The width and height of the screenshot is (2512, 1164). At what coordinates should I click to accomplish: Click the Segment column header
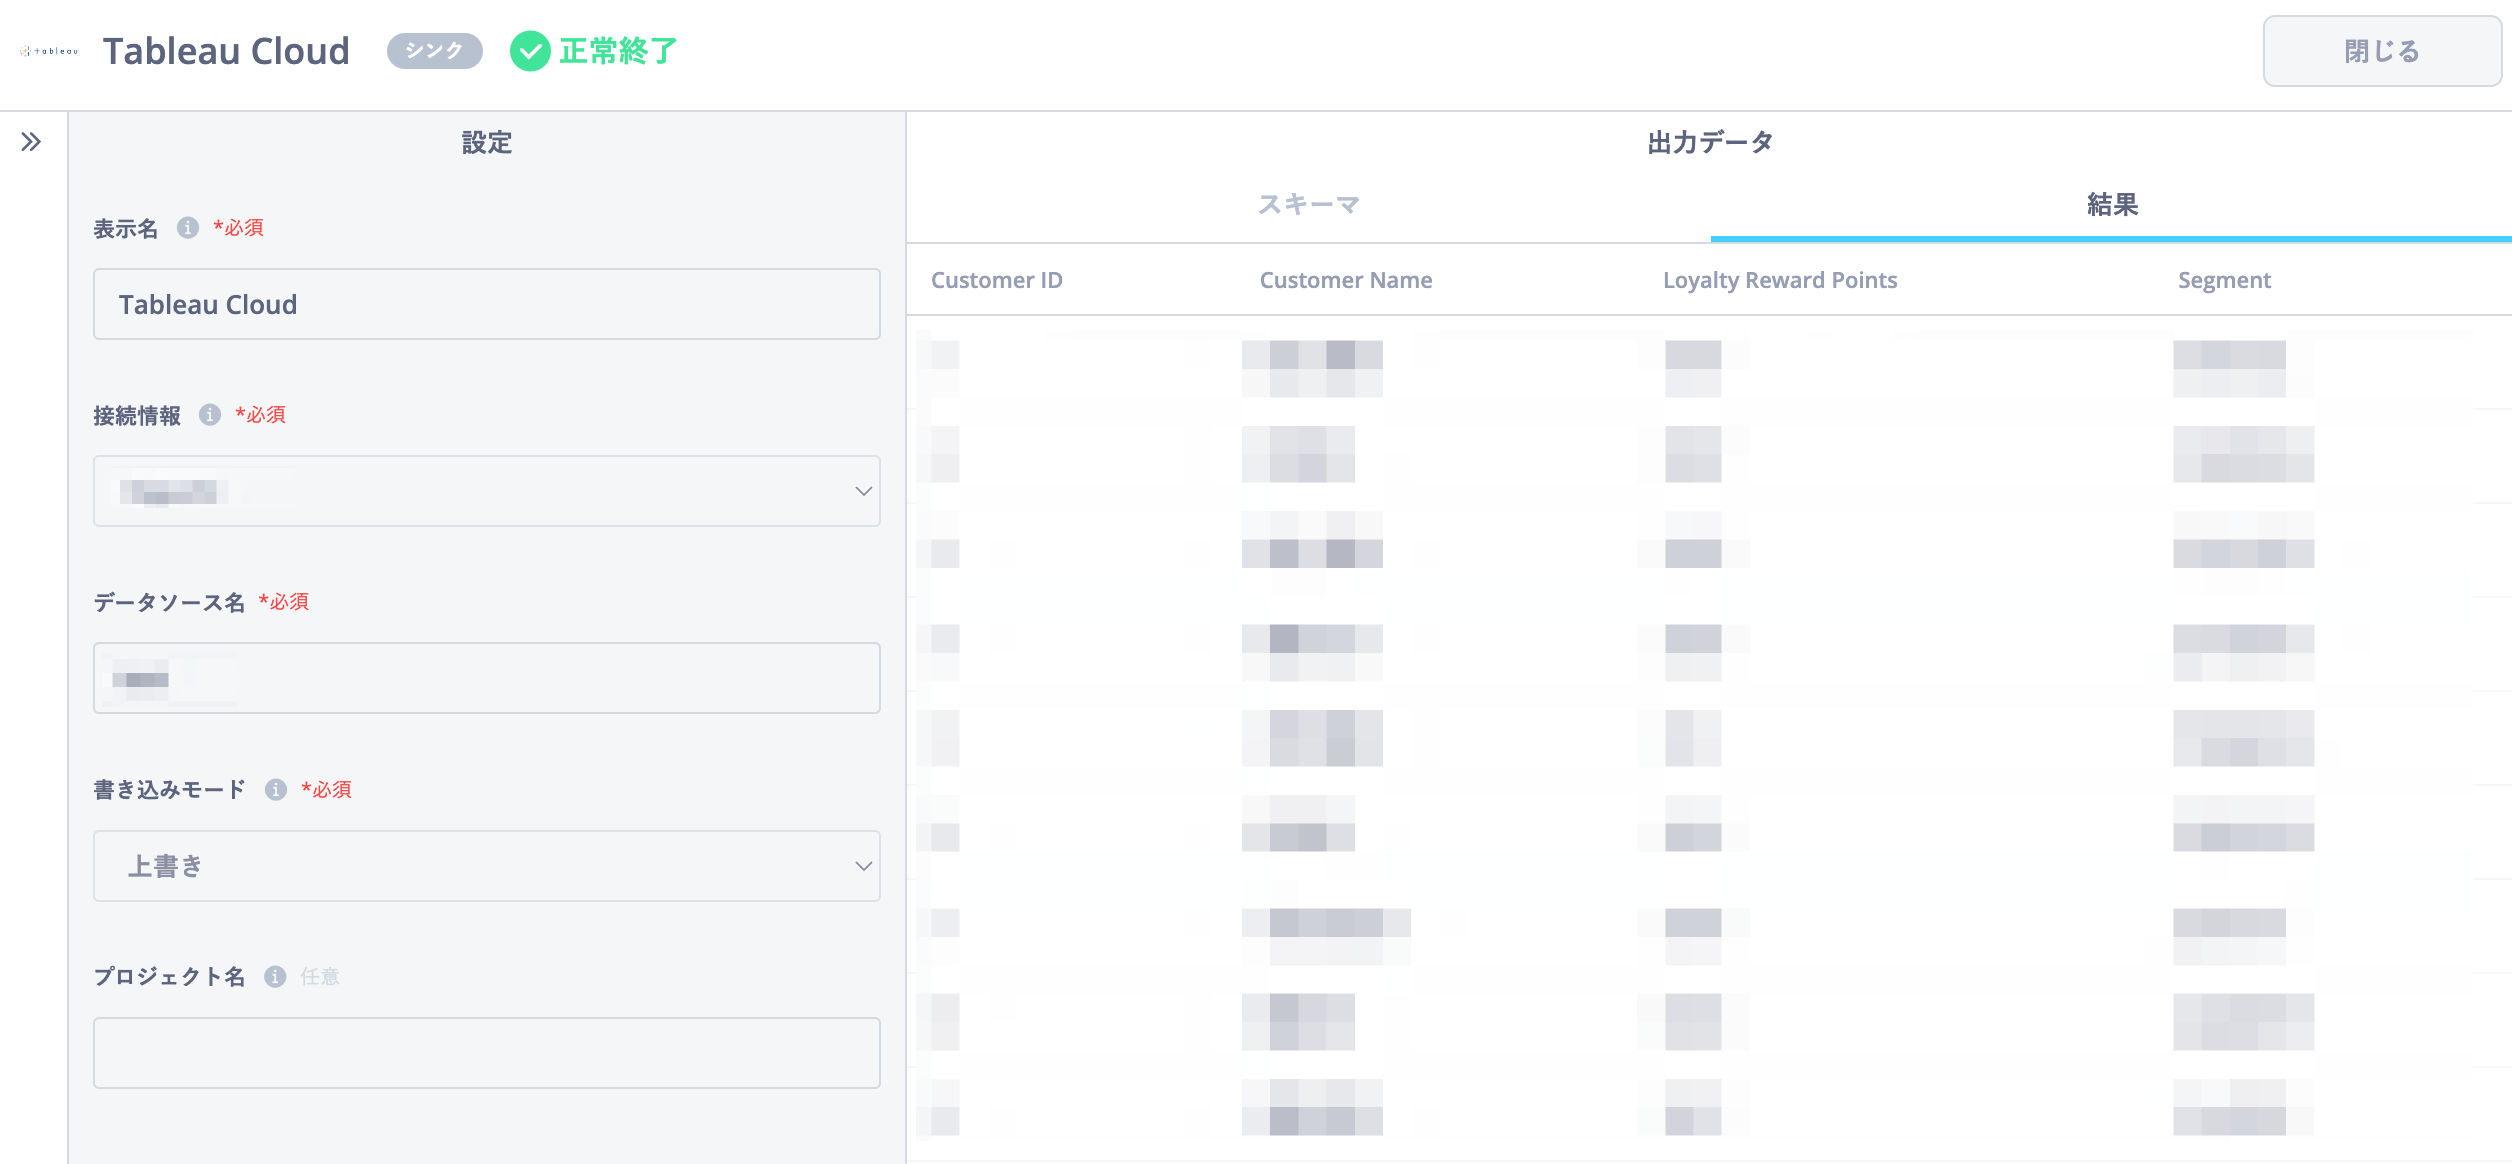pyautogui.click(x=2223, y=280)
